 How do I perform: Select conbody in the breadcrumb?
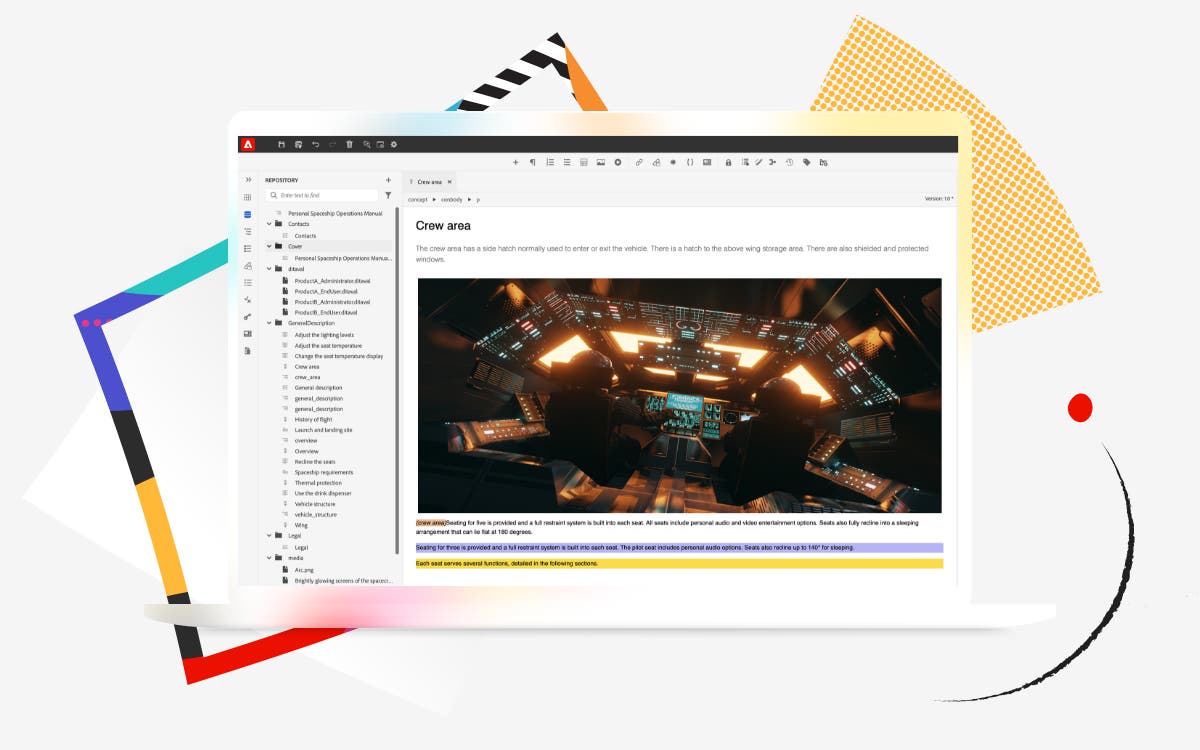point(450,199)
